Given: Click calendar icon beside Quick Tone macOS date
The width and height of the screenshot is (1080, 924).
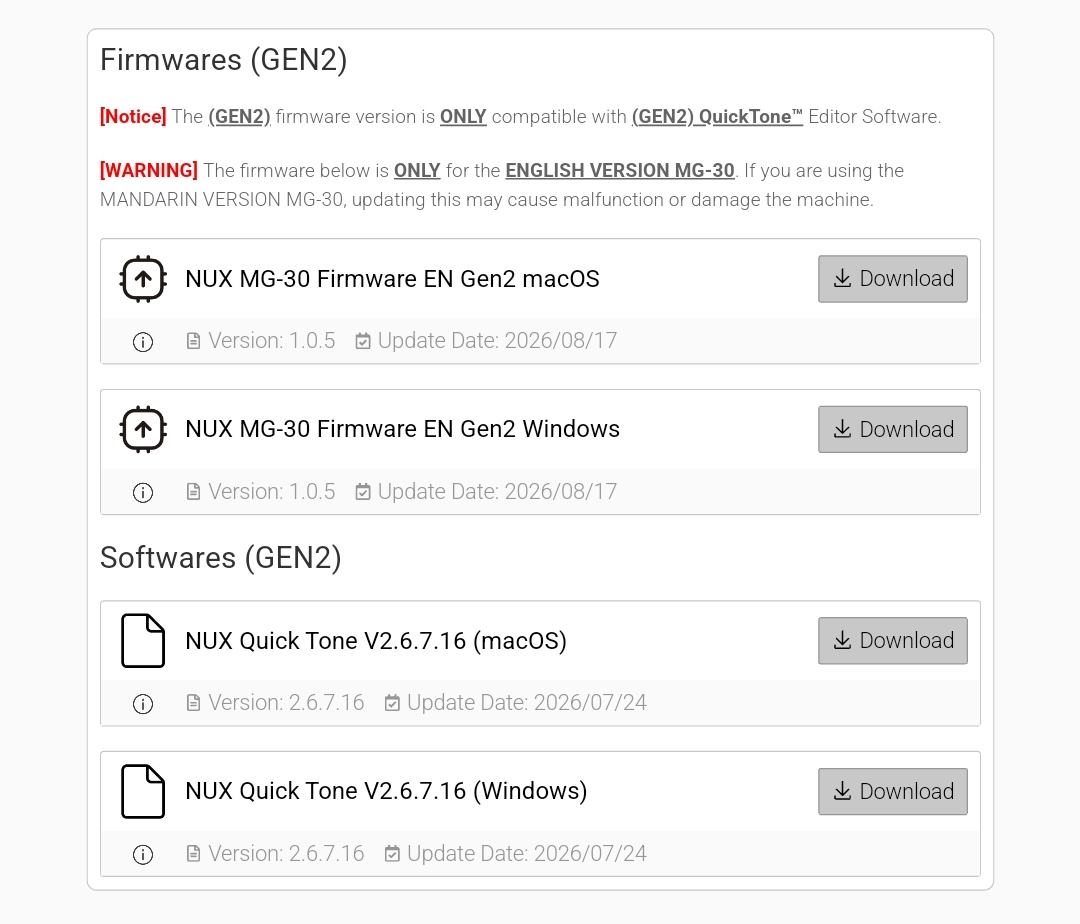Looking at the screenshot, I should pyautogui.click(x=392, y=703).
